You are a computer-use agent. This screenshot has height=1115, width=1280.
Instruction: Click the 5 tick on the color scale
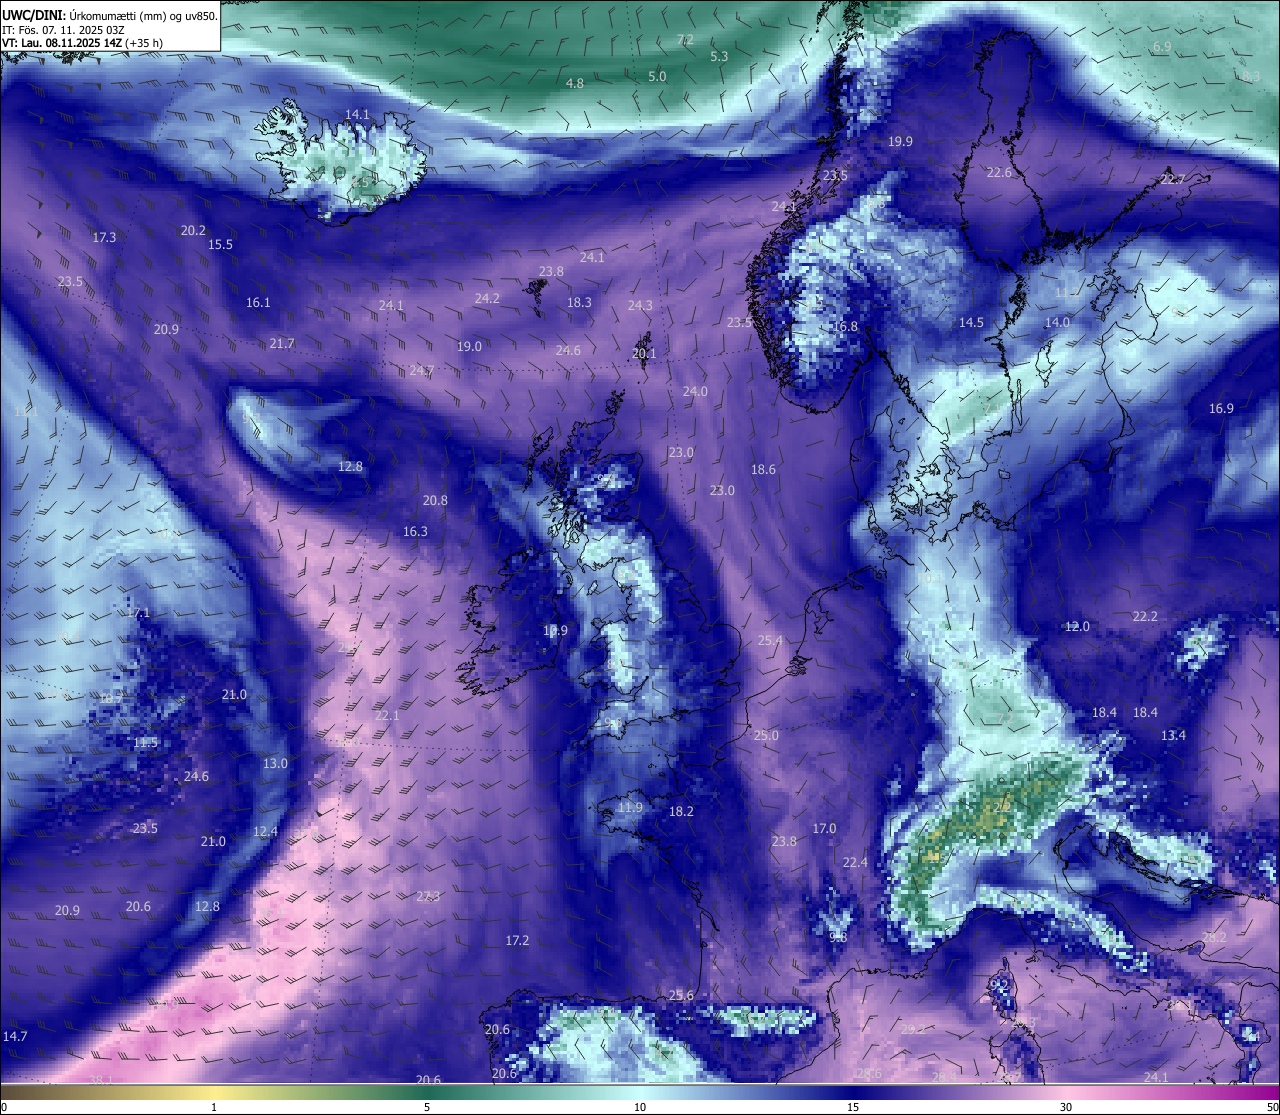tap(427, 1108)
